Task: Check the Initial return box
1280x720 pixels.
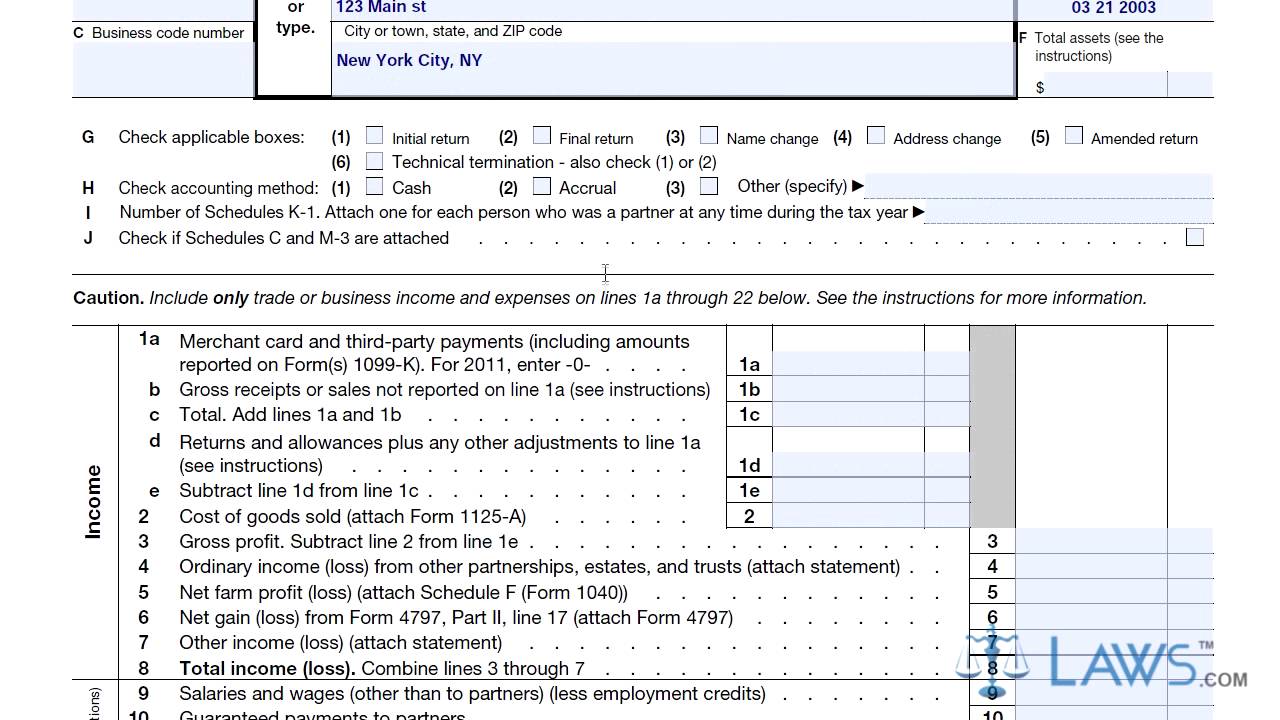Action: [375, 135]
